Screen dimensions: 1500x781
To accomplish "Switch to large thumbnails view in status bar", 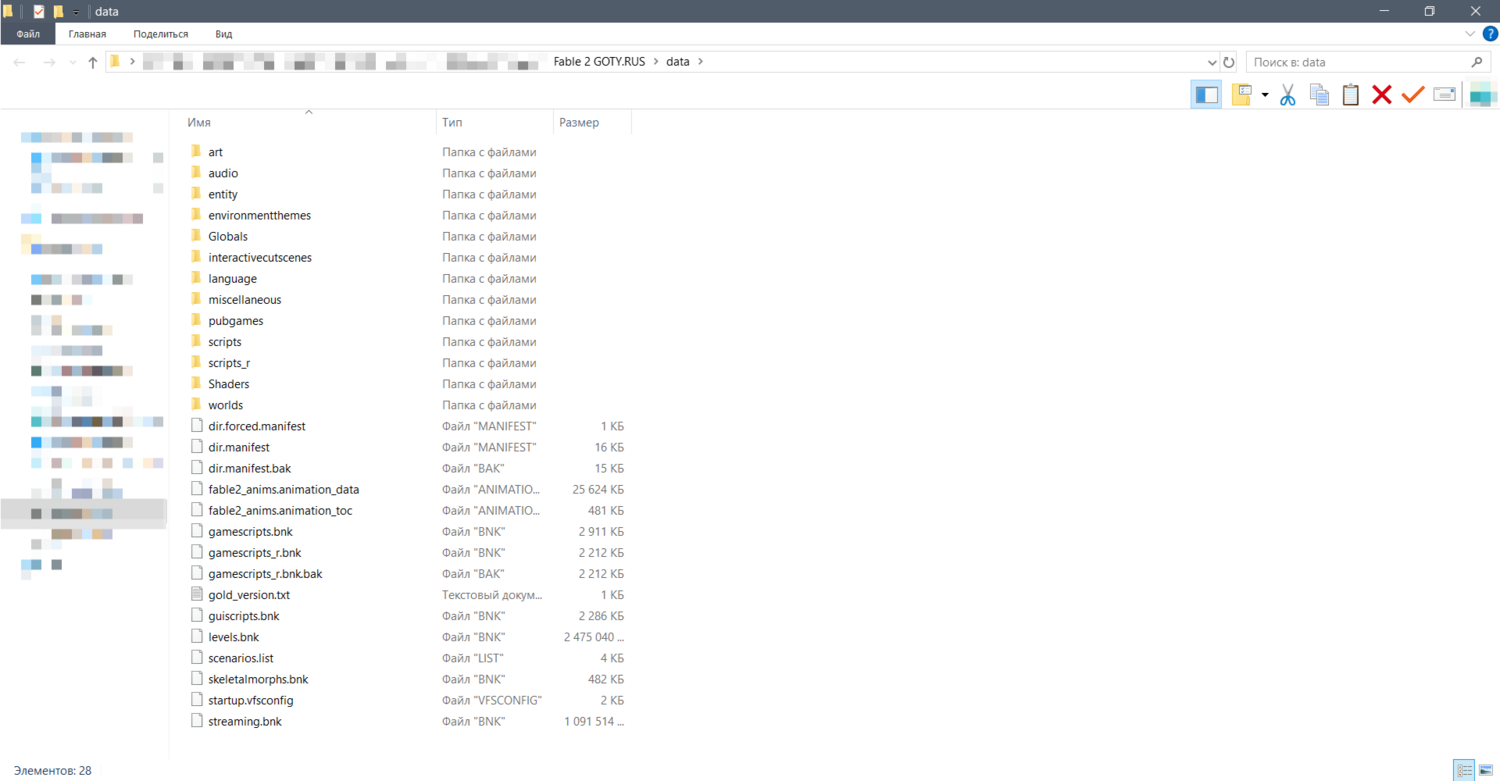I will click(1486, 770).
